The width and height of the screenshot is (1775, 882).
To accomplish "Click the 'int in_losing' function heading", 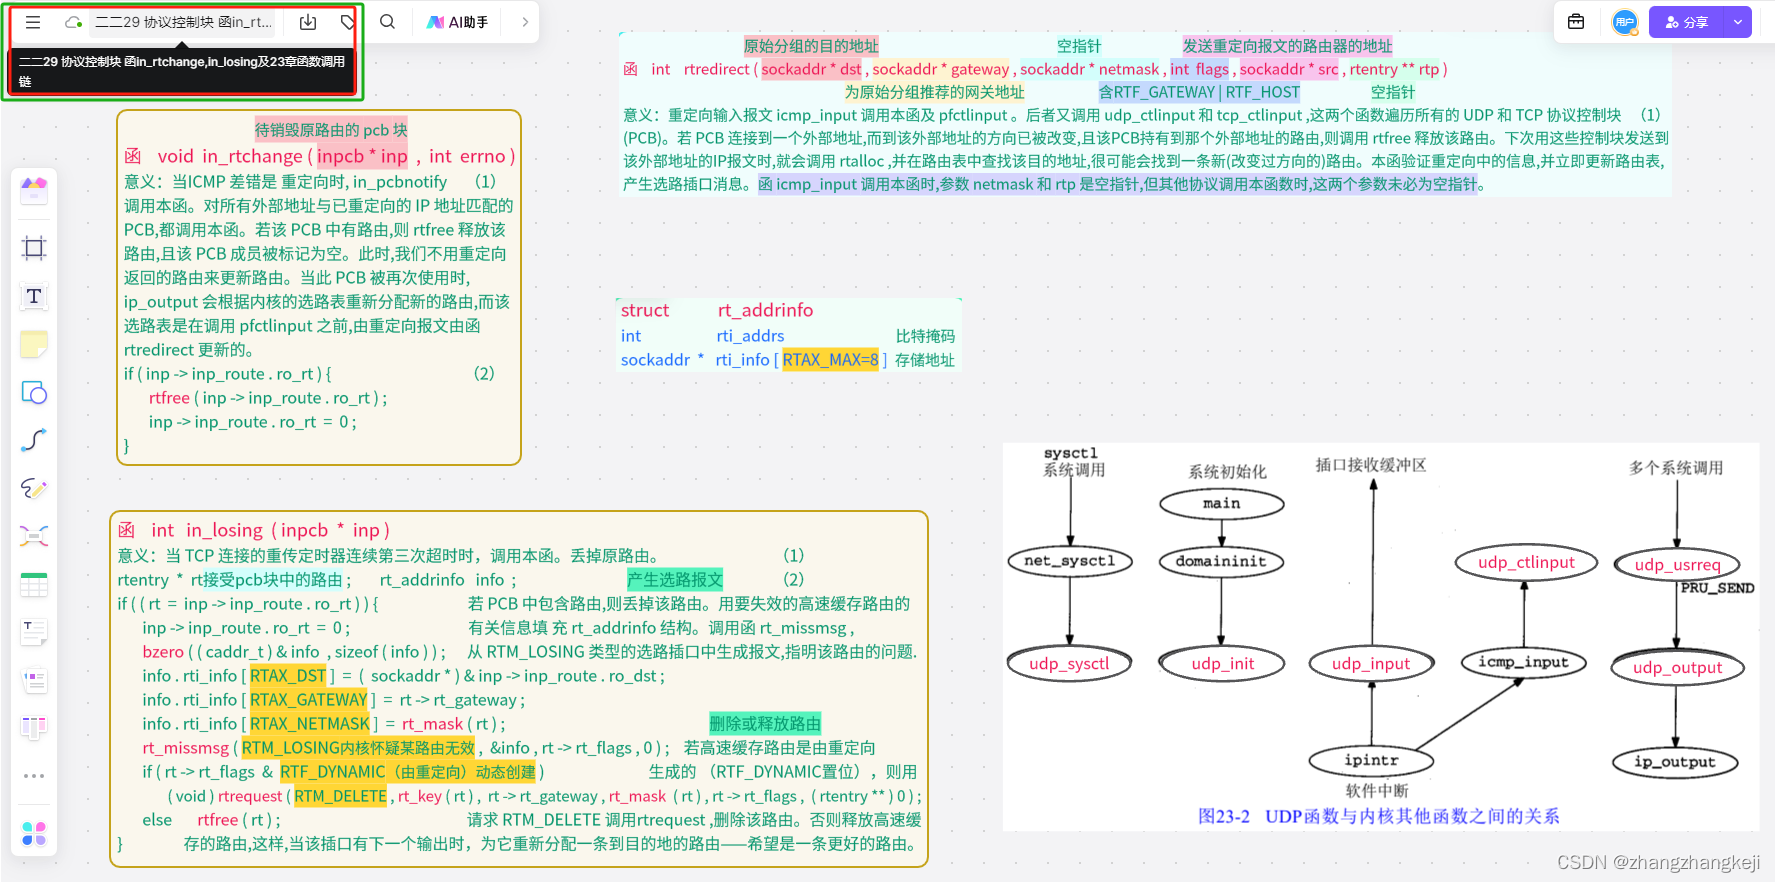I will pos(207,530).
